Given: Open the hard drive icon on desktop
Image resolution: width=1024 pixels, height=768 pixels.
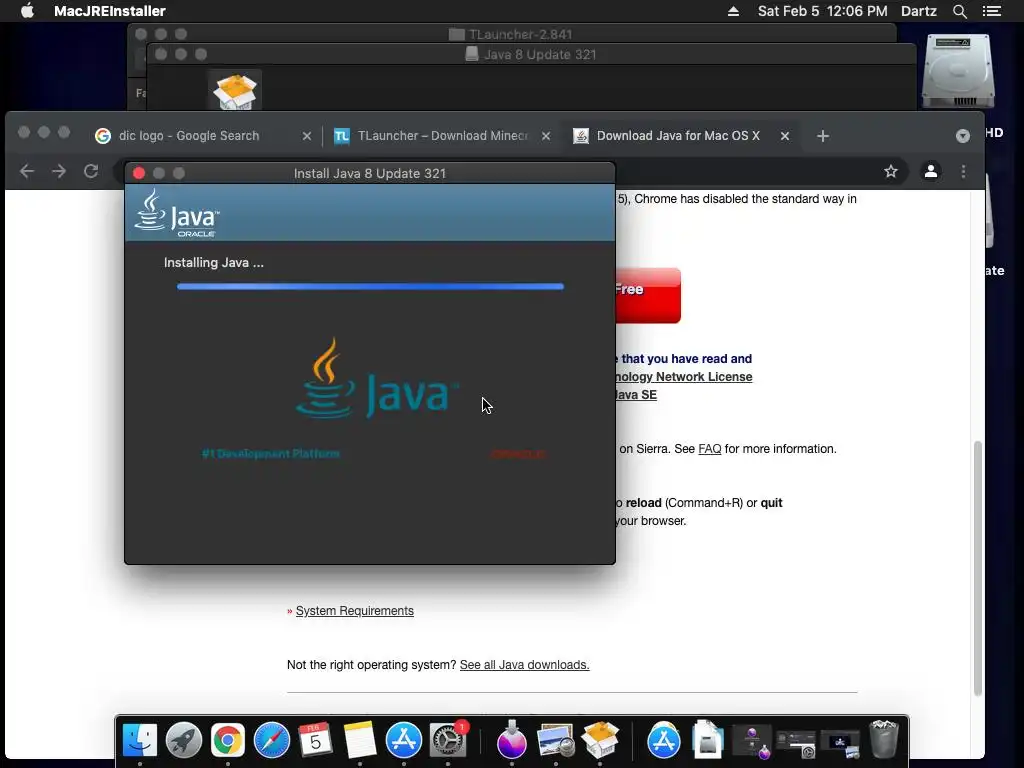Looking at the screenshot, I should 958,71.
